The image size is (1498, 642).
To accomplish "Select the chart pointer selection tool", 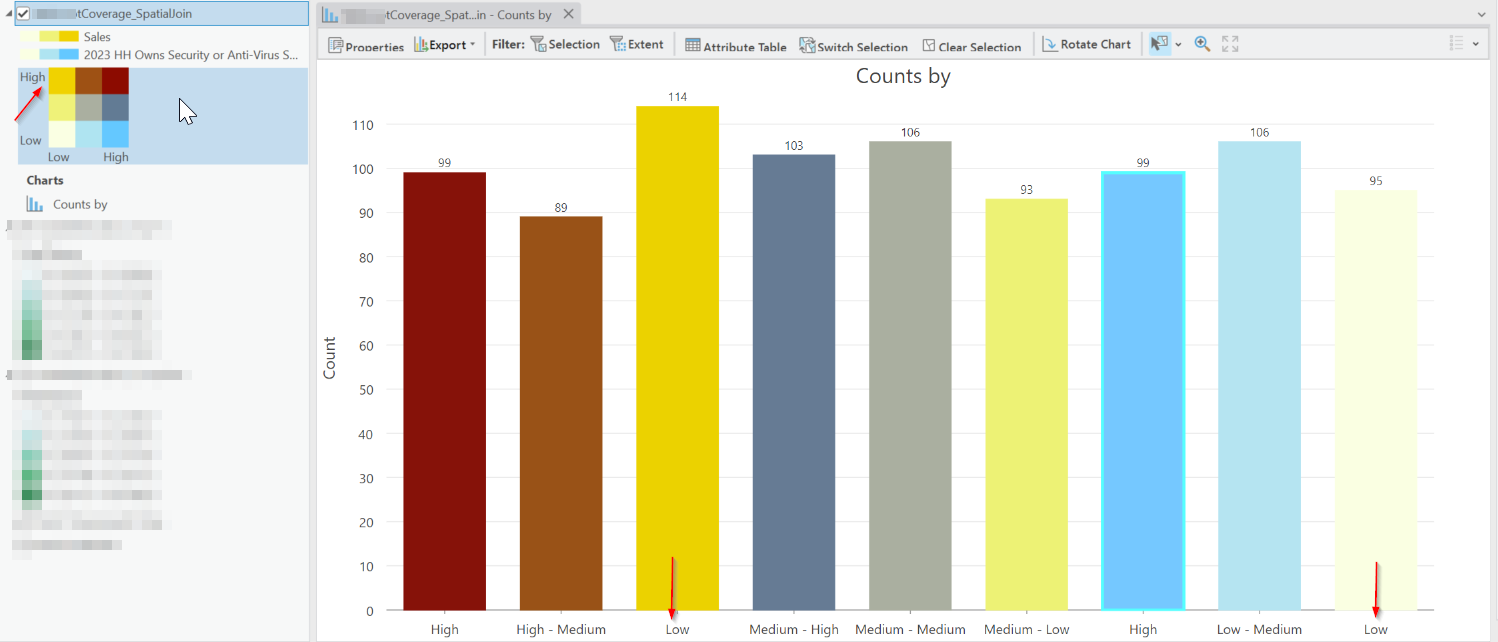I will pos(1158,44).
